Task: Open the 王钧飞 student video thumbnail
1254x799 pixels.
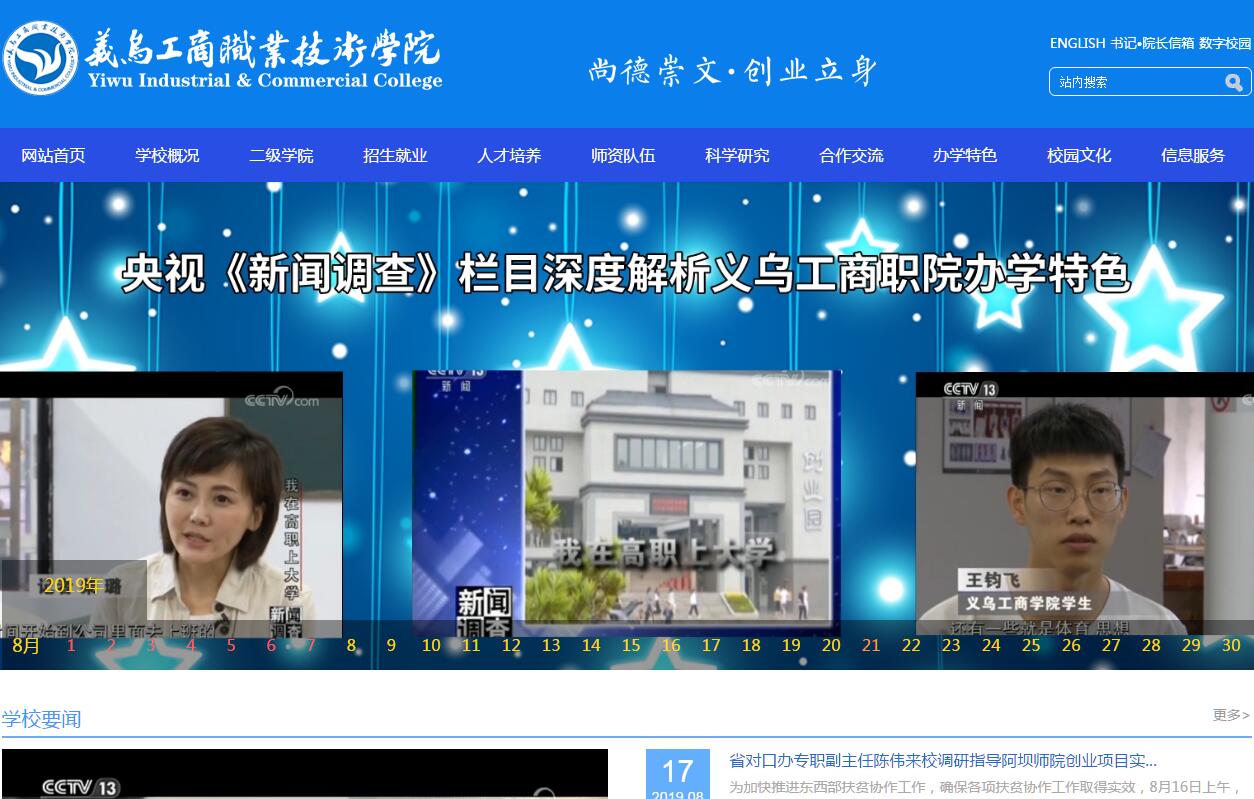Action: point(1085,505)
